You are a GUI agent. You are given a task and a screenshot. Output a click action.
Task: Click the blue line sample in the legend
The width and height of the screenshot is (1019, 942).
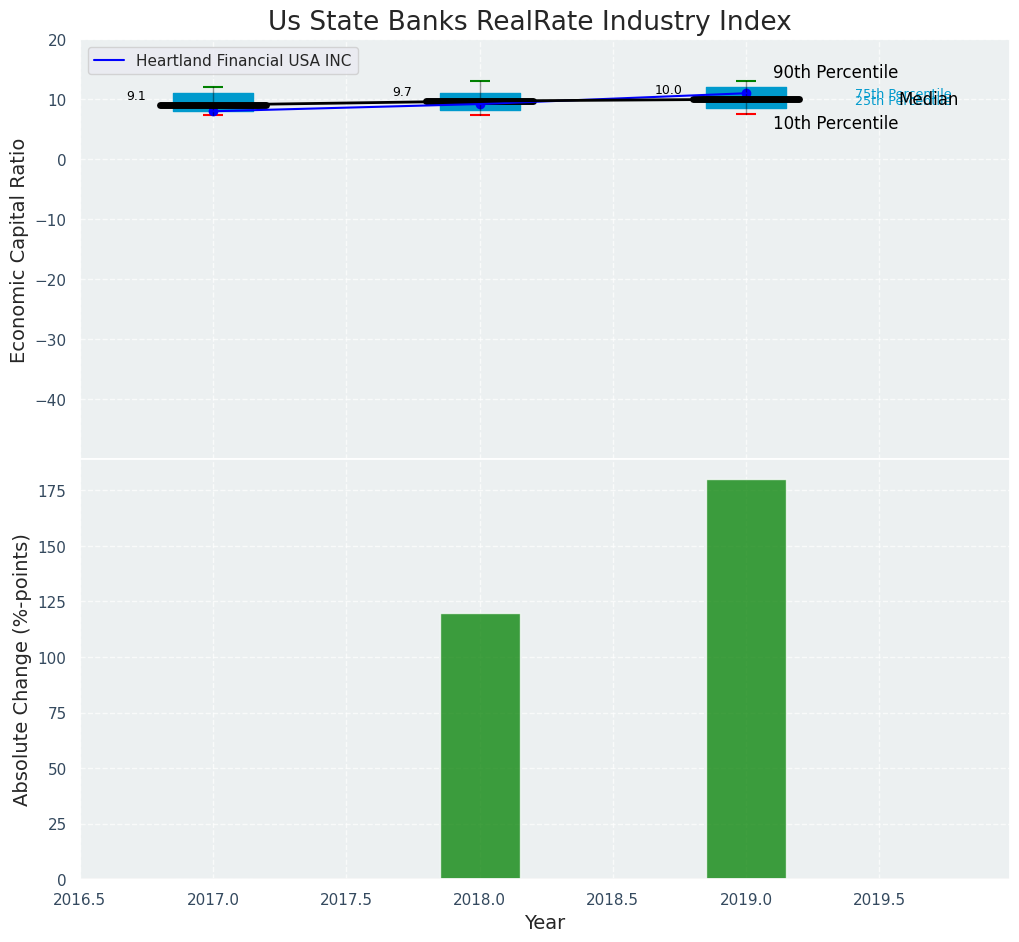point(110,61)
